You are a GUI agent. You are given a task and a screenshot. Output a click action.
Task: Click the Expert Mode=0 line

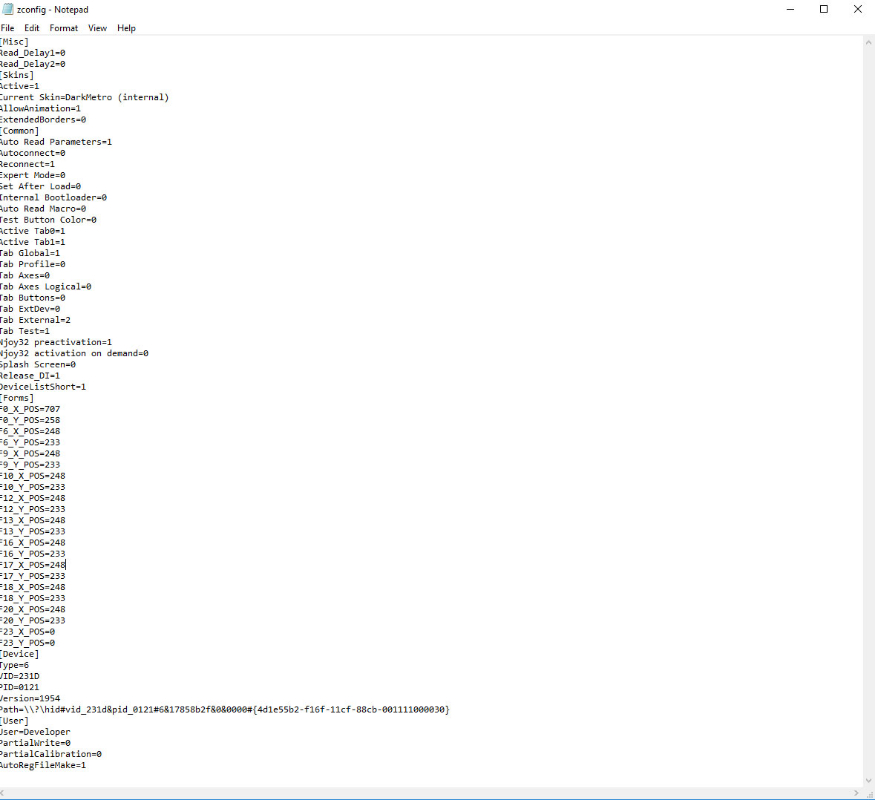click(x=33, y=175)
